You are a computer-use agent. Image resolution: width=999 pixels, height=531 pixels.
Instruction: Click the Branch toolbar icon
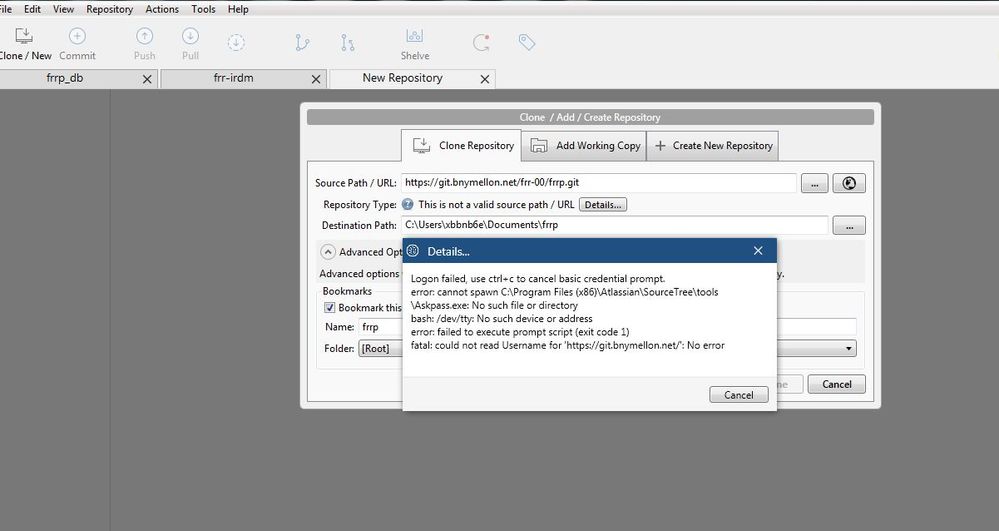click(303, 42)
